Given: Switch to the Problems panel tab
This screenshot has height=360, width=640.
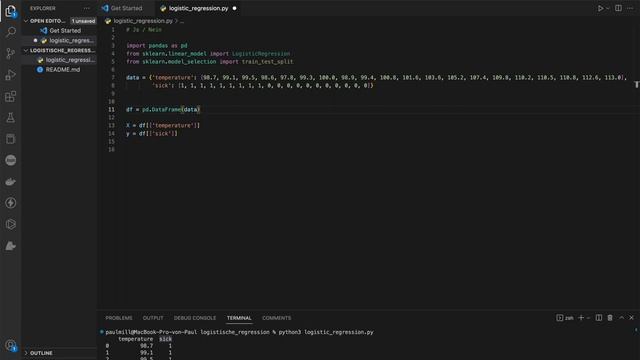Looking at the screenshot, I should [x=119, y=318].
